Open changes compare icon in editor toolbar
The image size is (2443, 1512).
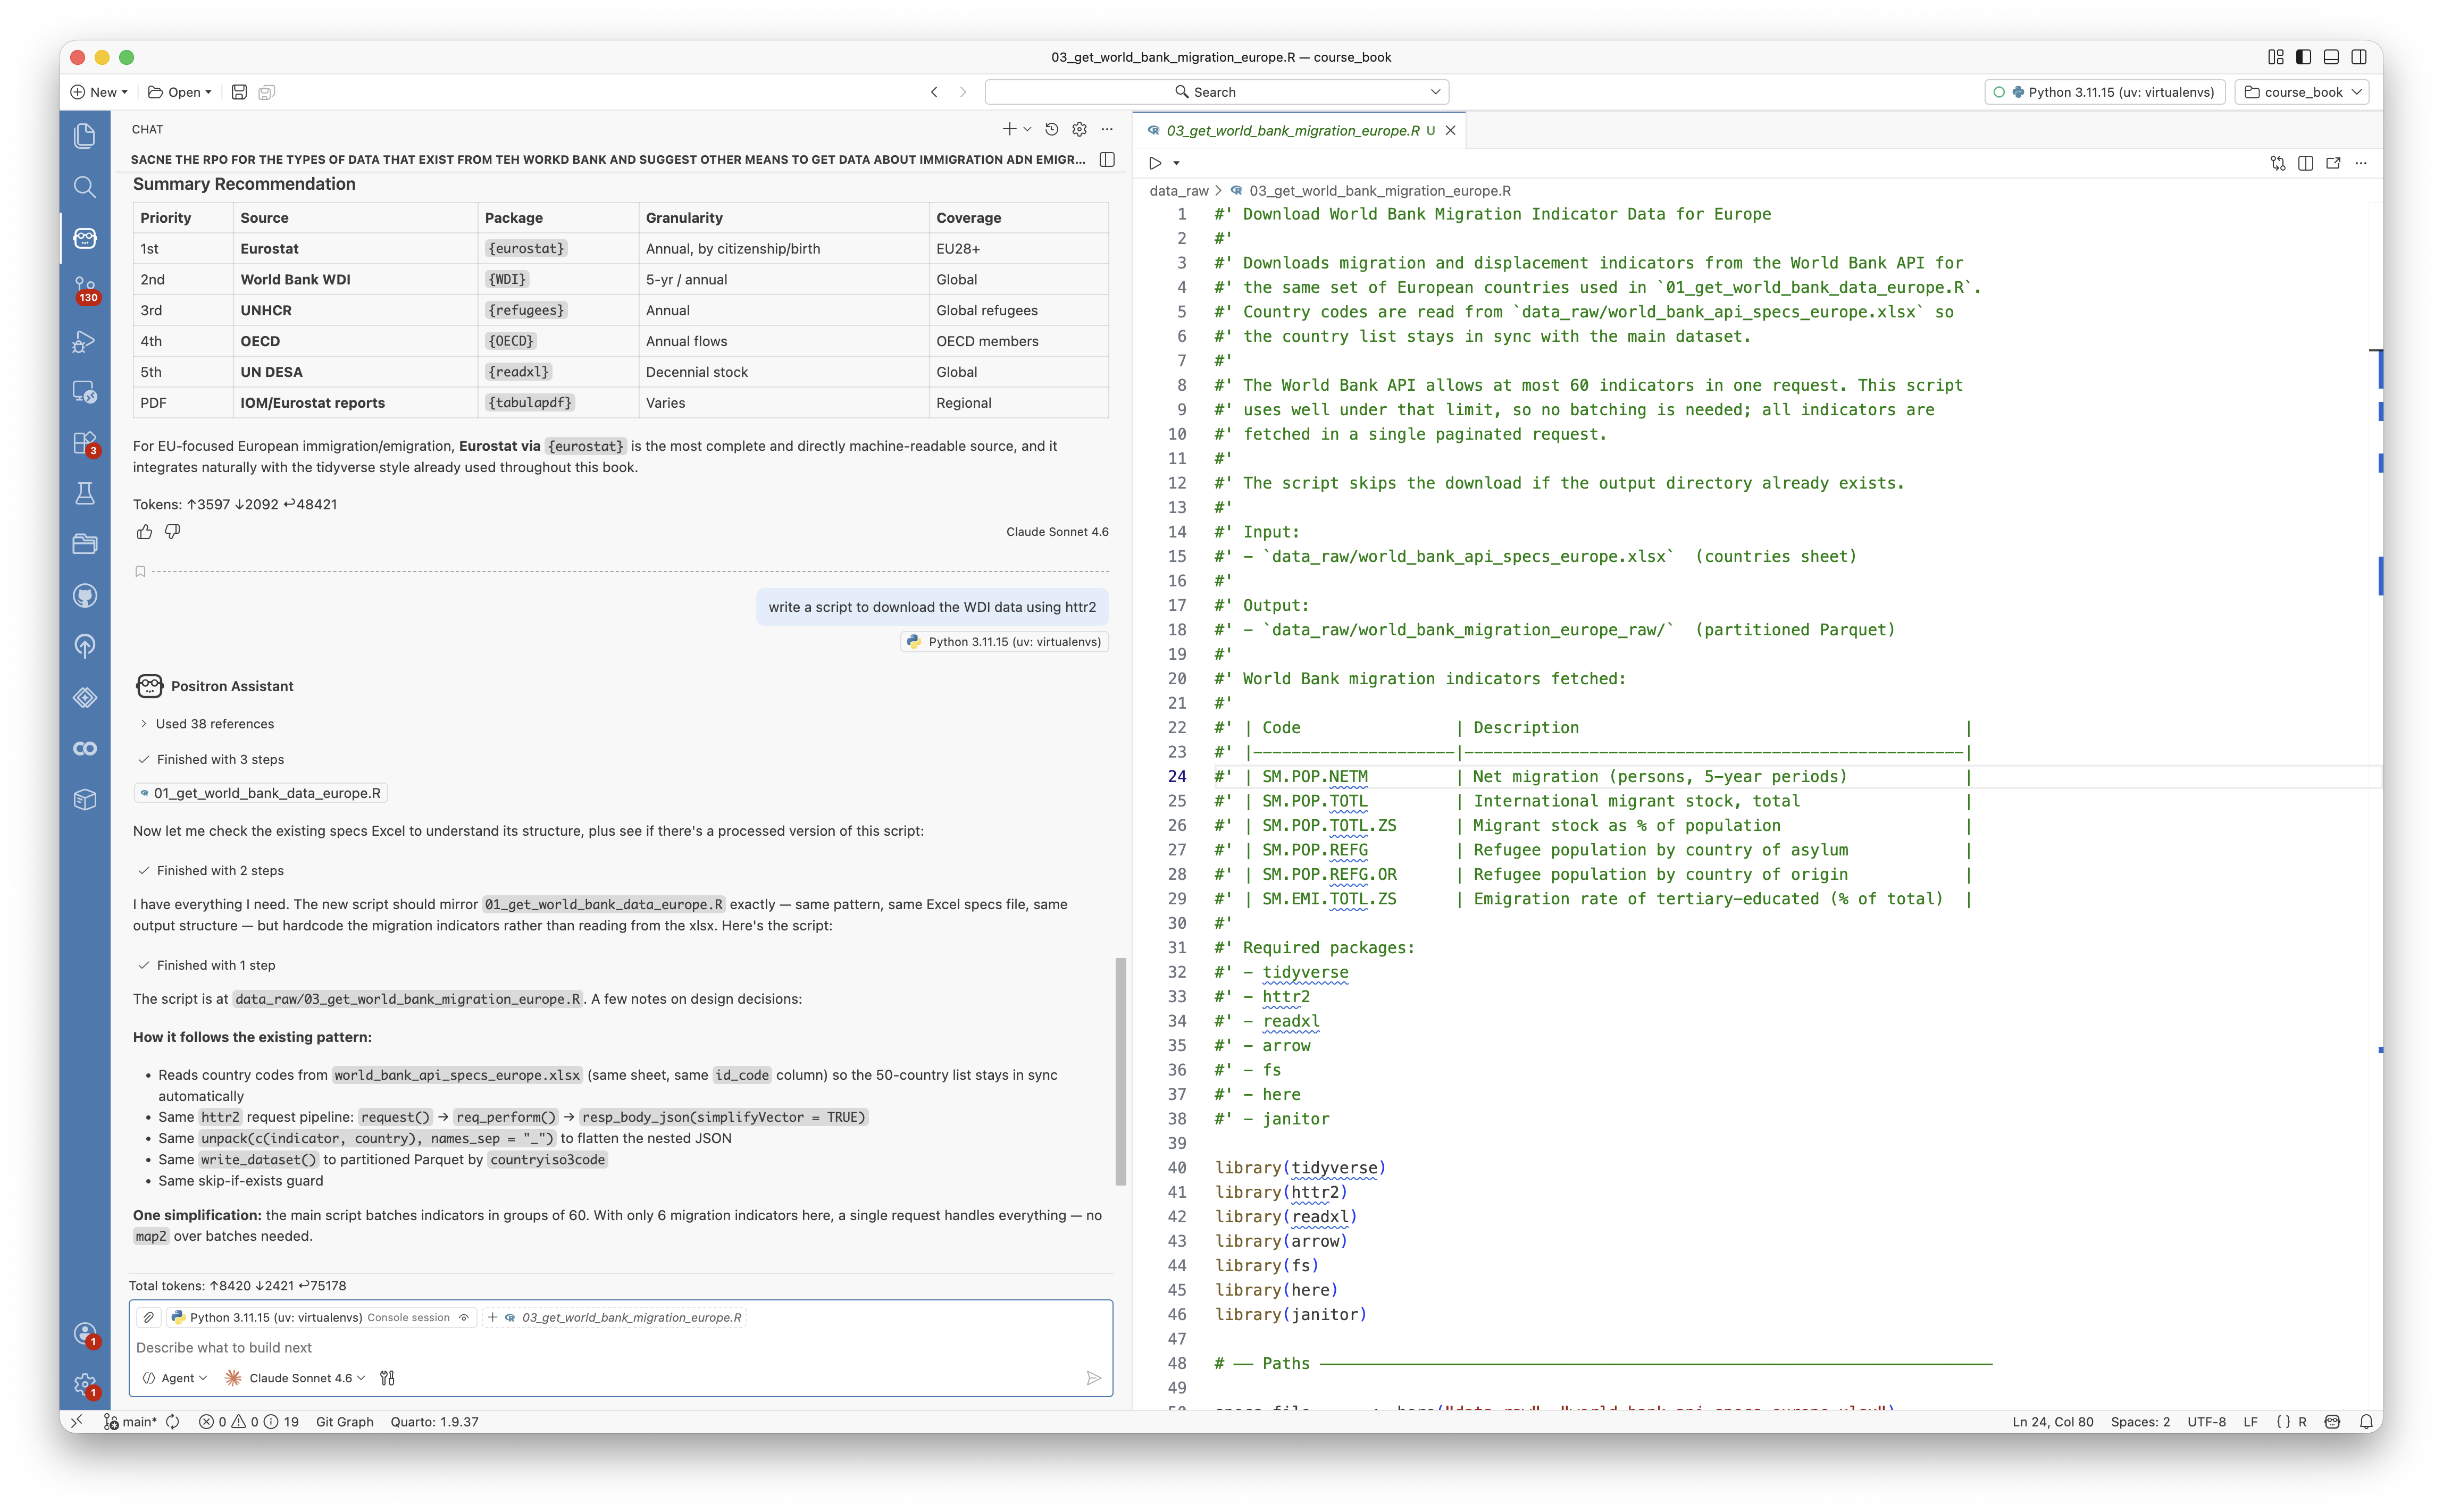[2278, 163]
